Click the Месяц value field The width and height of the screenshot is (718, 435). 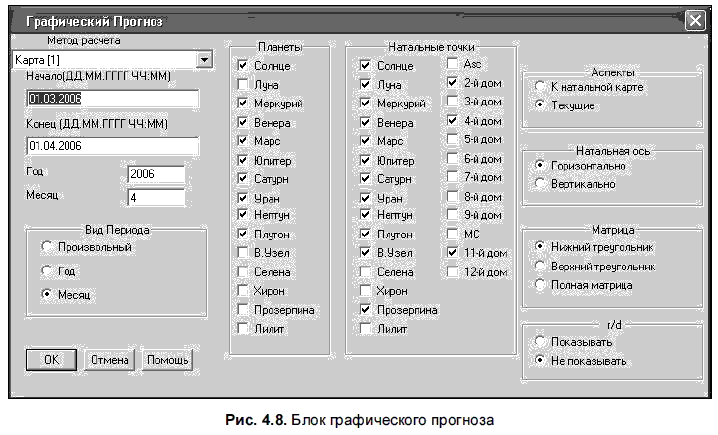[156, 198]
